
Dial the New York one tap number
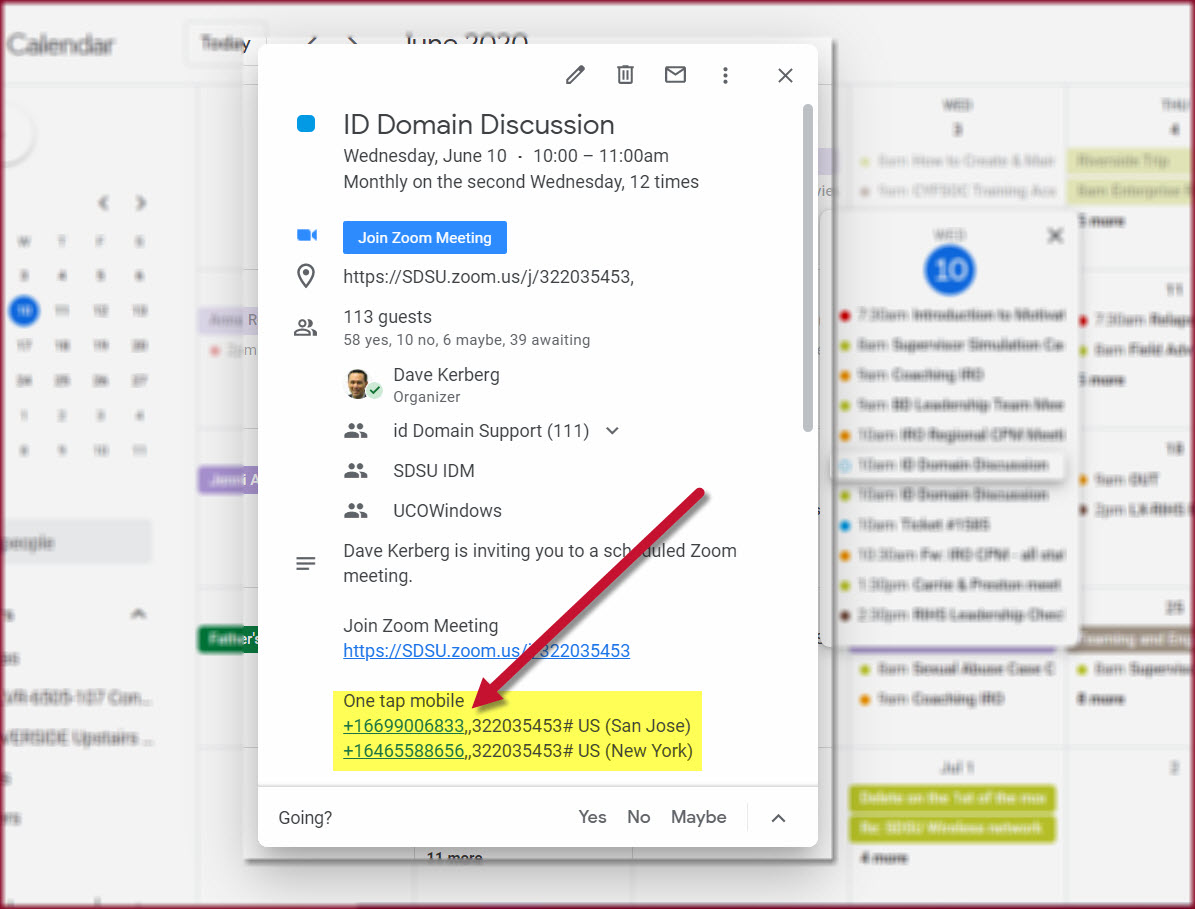pyautogui.click(x=404, y=751)
